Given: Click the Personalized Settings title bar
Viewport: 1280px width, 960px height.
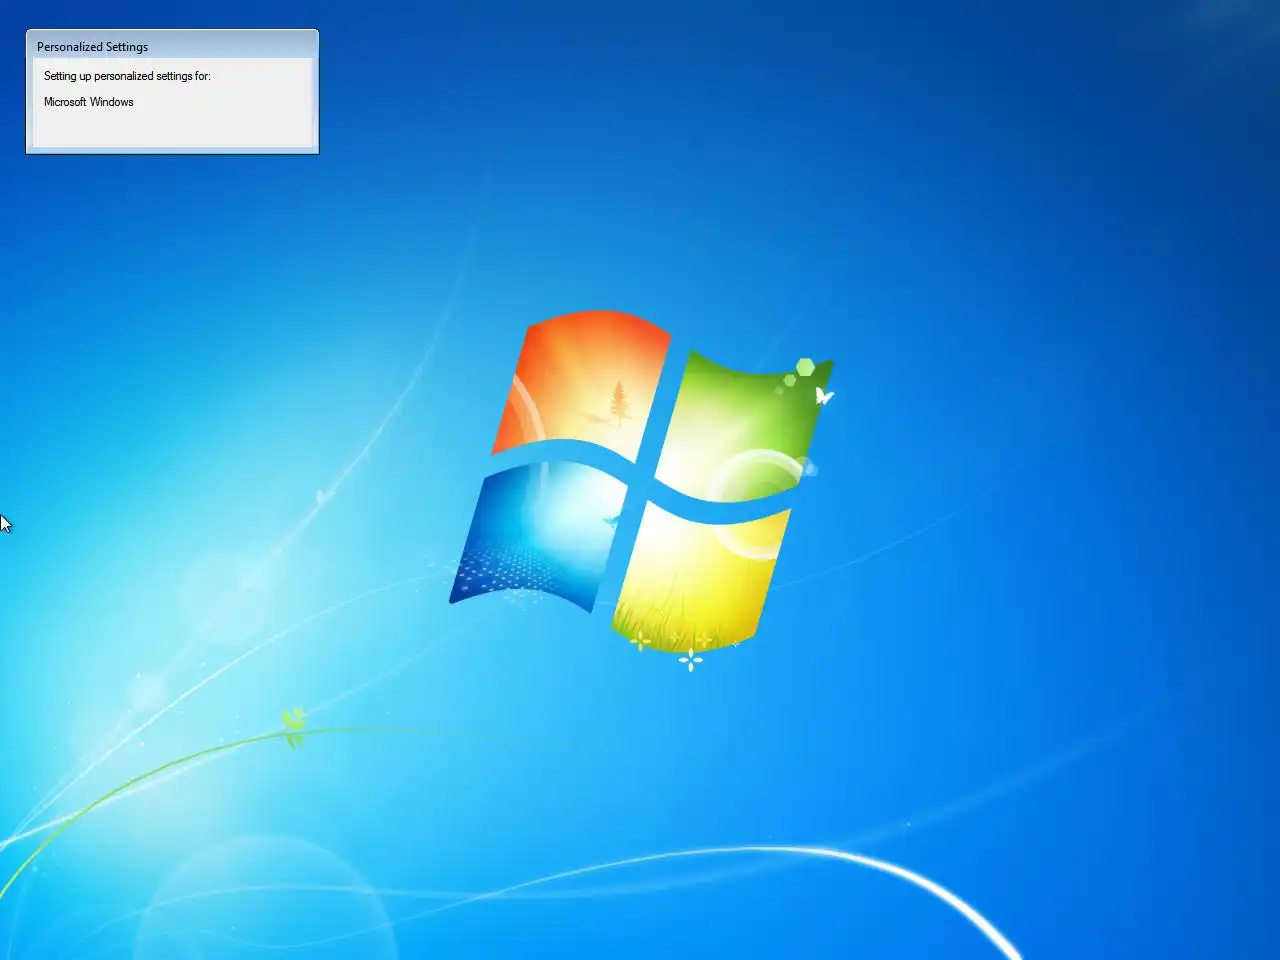Looking at the screenshot, I should 172,45.
